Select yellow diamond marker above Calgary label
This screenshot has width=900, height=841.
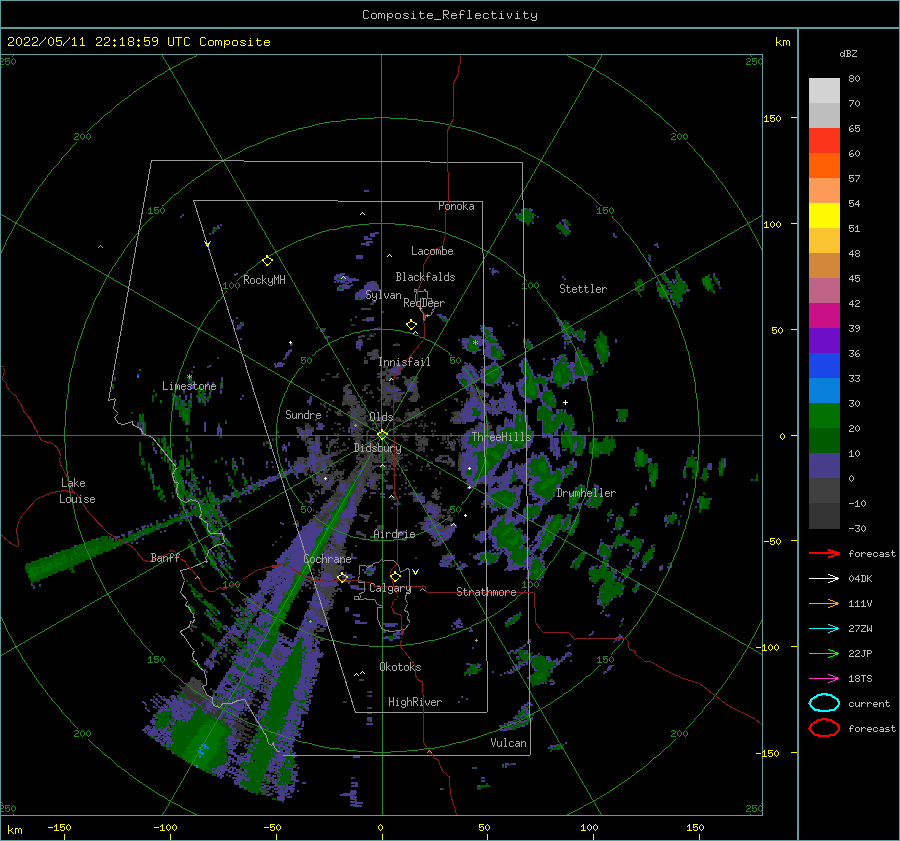point(395,576)
